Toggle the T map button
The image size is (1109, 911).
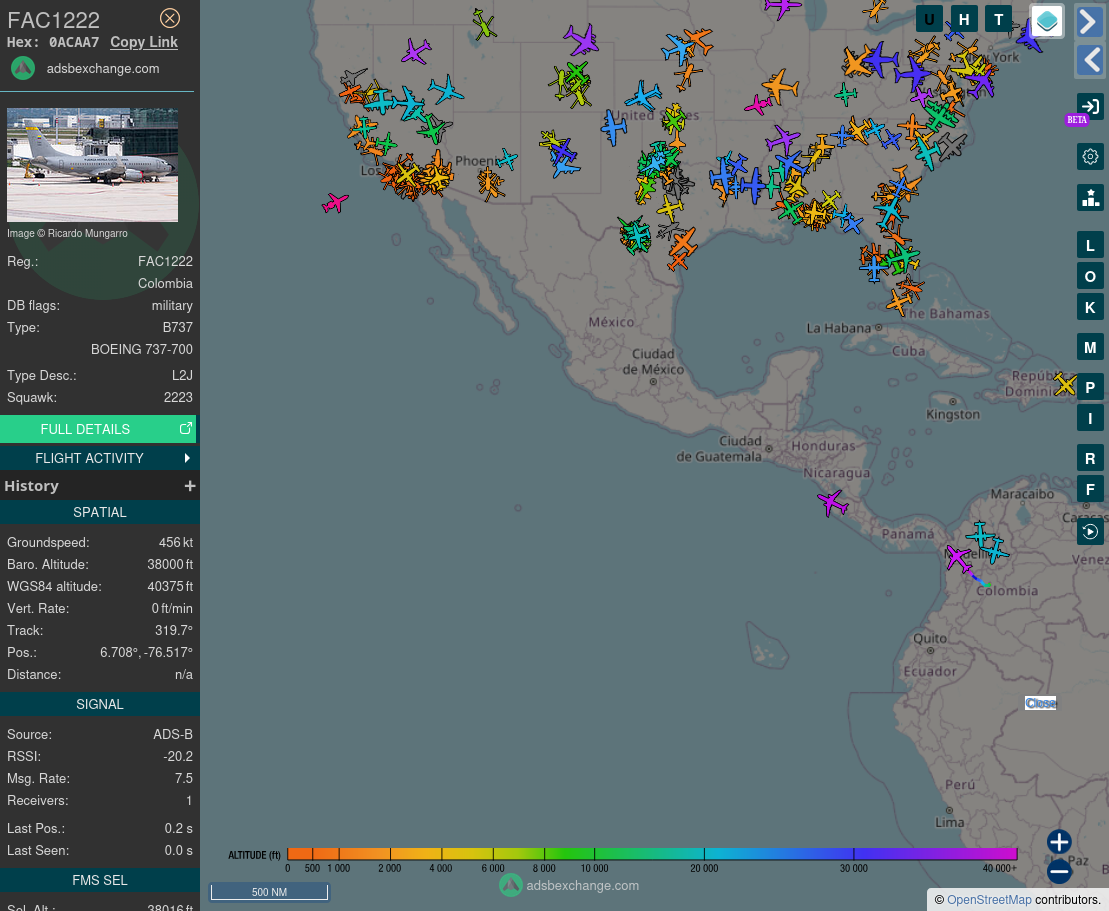pos(998,19)
